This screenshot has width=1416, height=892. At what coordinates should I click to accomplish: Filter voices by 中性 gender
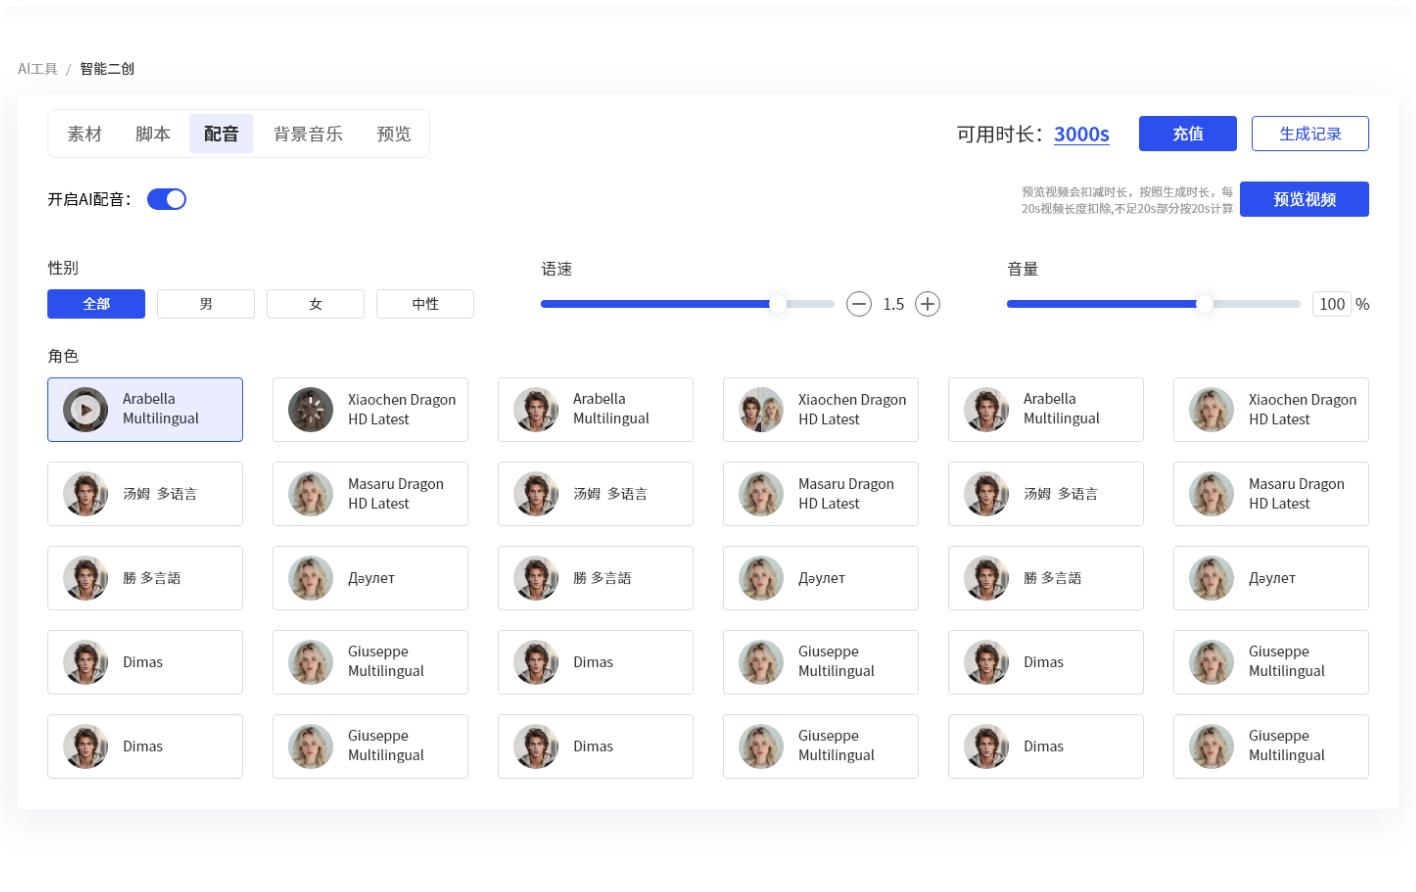[425, 304]
